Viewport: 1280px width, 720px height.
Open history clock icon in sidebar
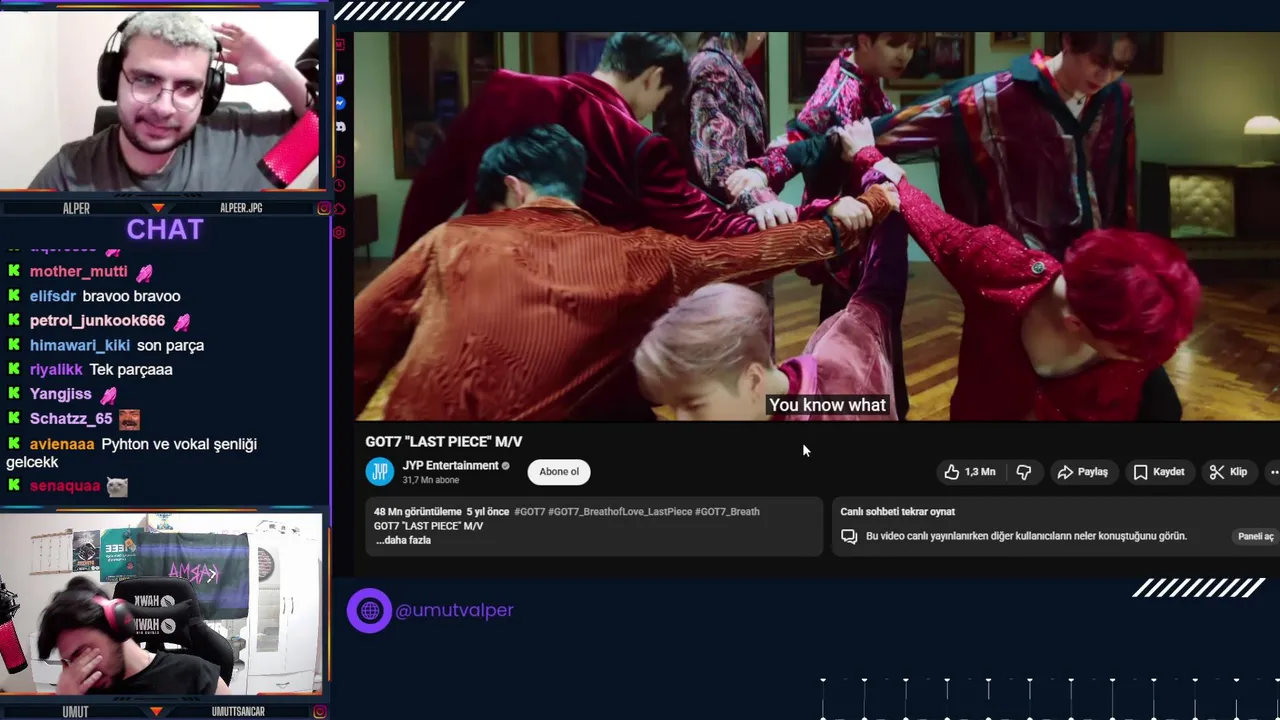point(340,185)
